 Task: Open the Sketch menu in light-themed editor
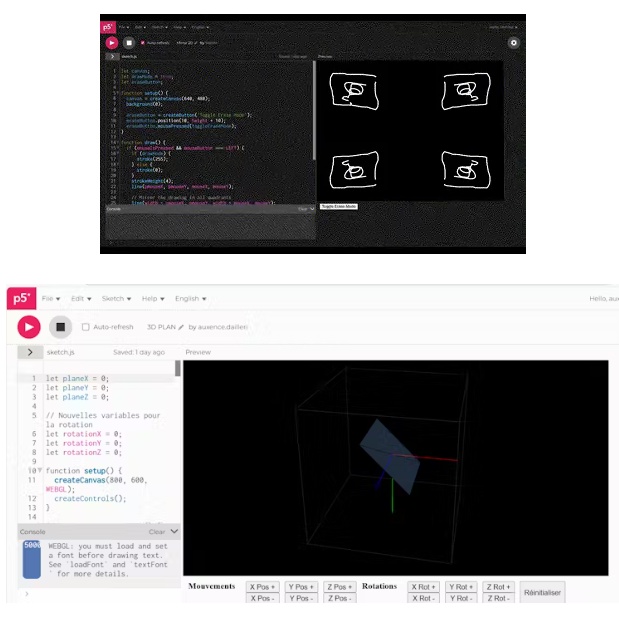[115, 299]
